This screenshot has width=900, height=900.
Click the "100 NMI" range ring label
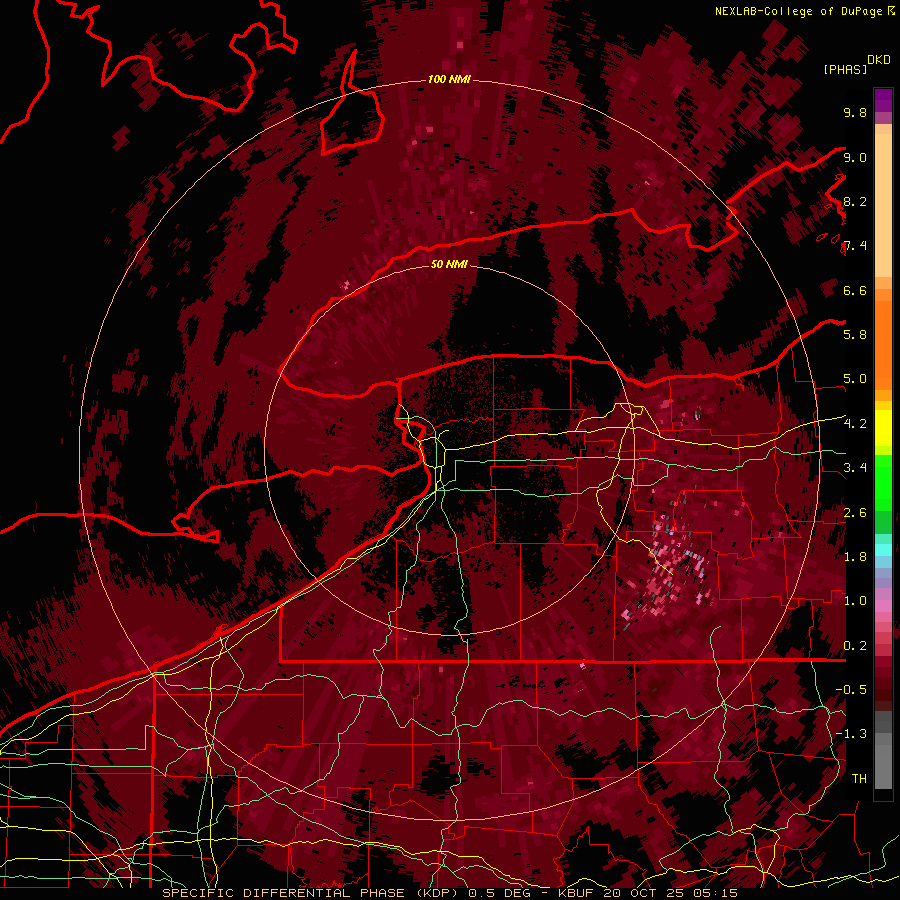449,79
